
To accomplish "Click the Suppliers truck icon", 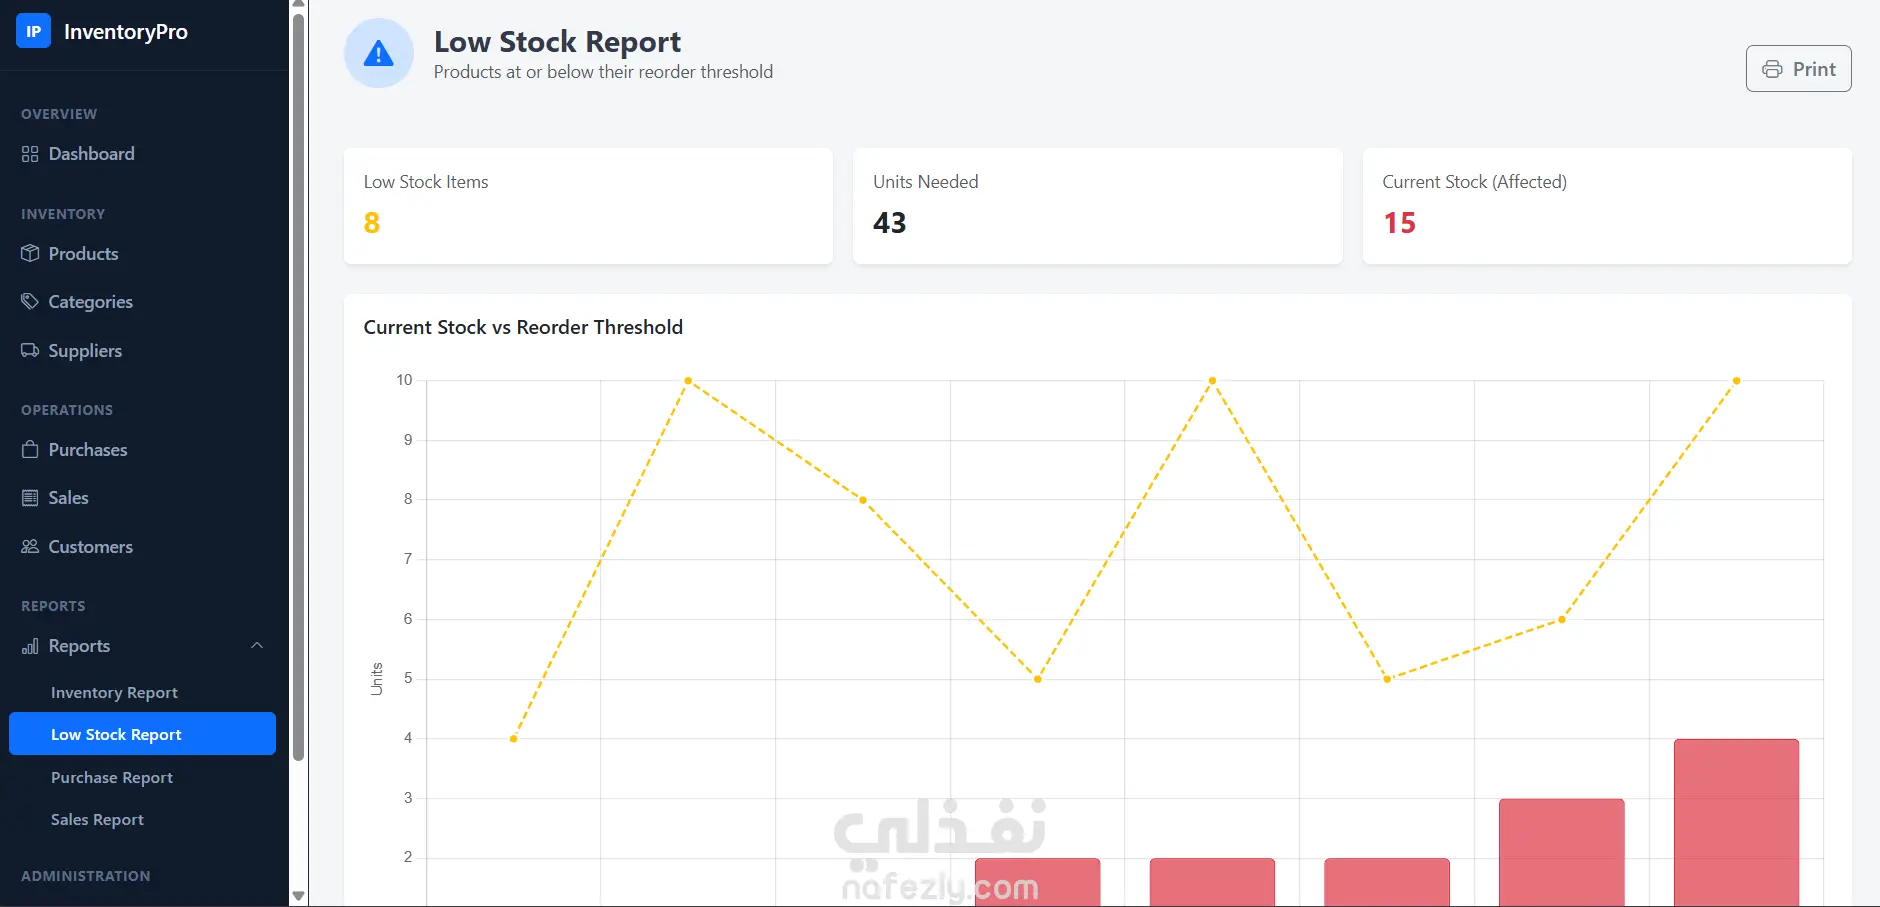I will 30,350.
